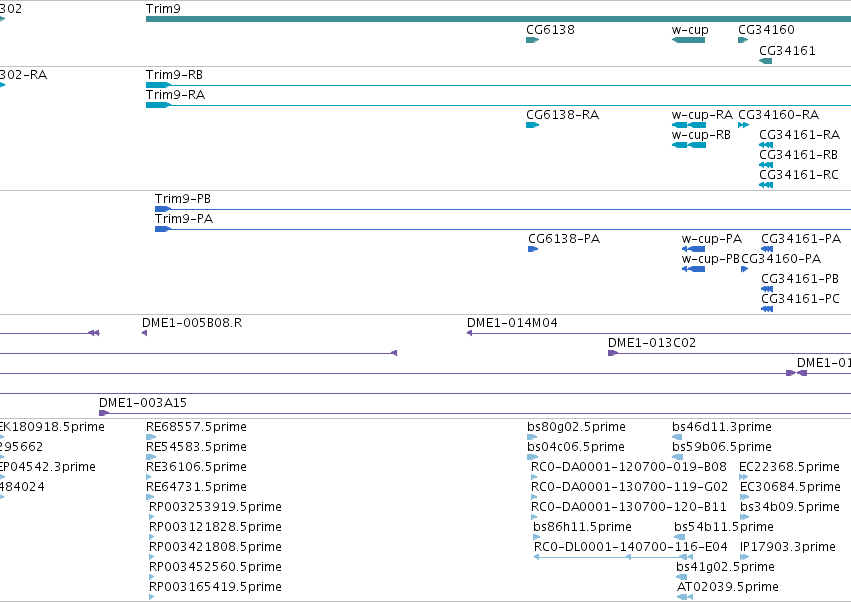Click the 'bs46d11.3prime' EST label
Image resolution: width=851 pixels, height=602 pixels.
pyautogui.click(x=721, y=427)
